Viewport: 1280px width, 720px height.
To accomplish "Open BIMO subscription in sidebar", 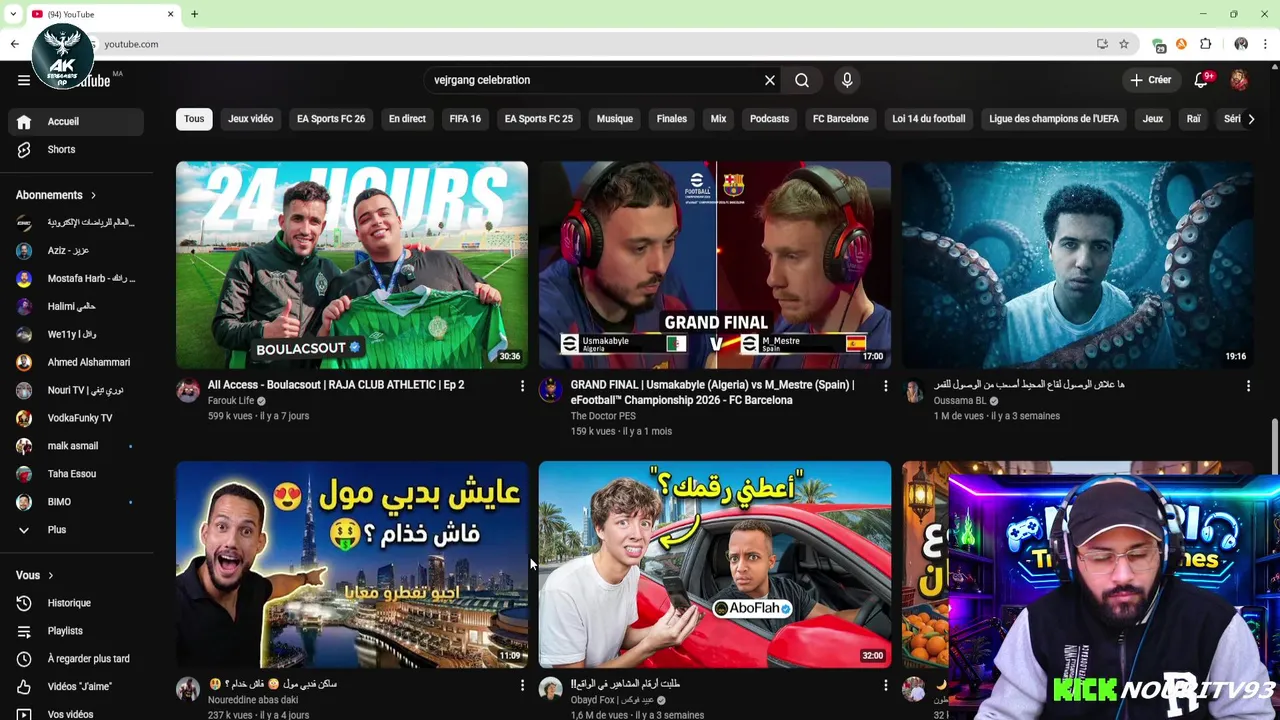I will pos(76,502).
